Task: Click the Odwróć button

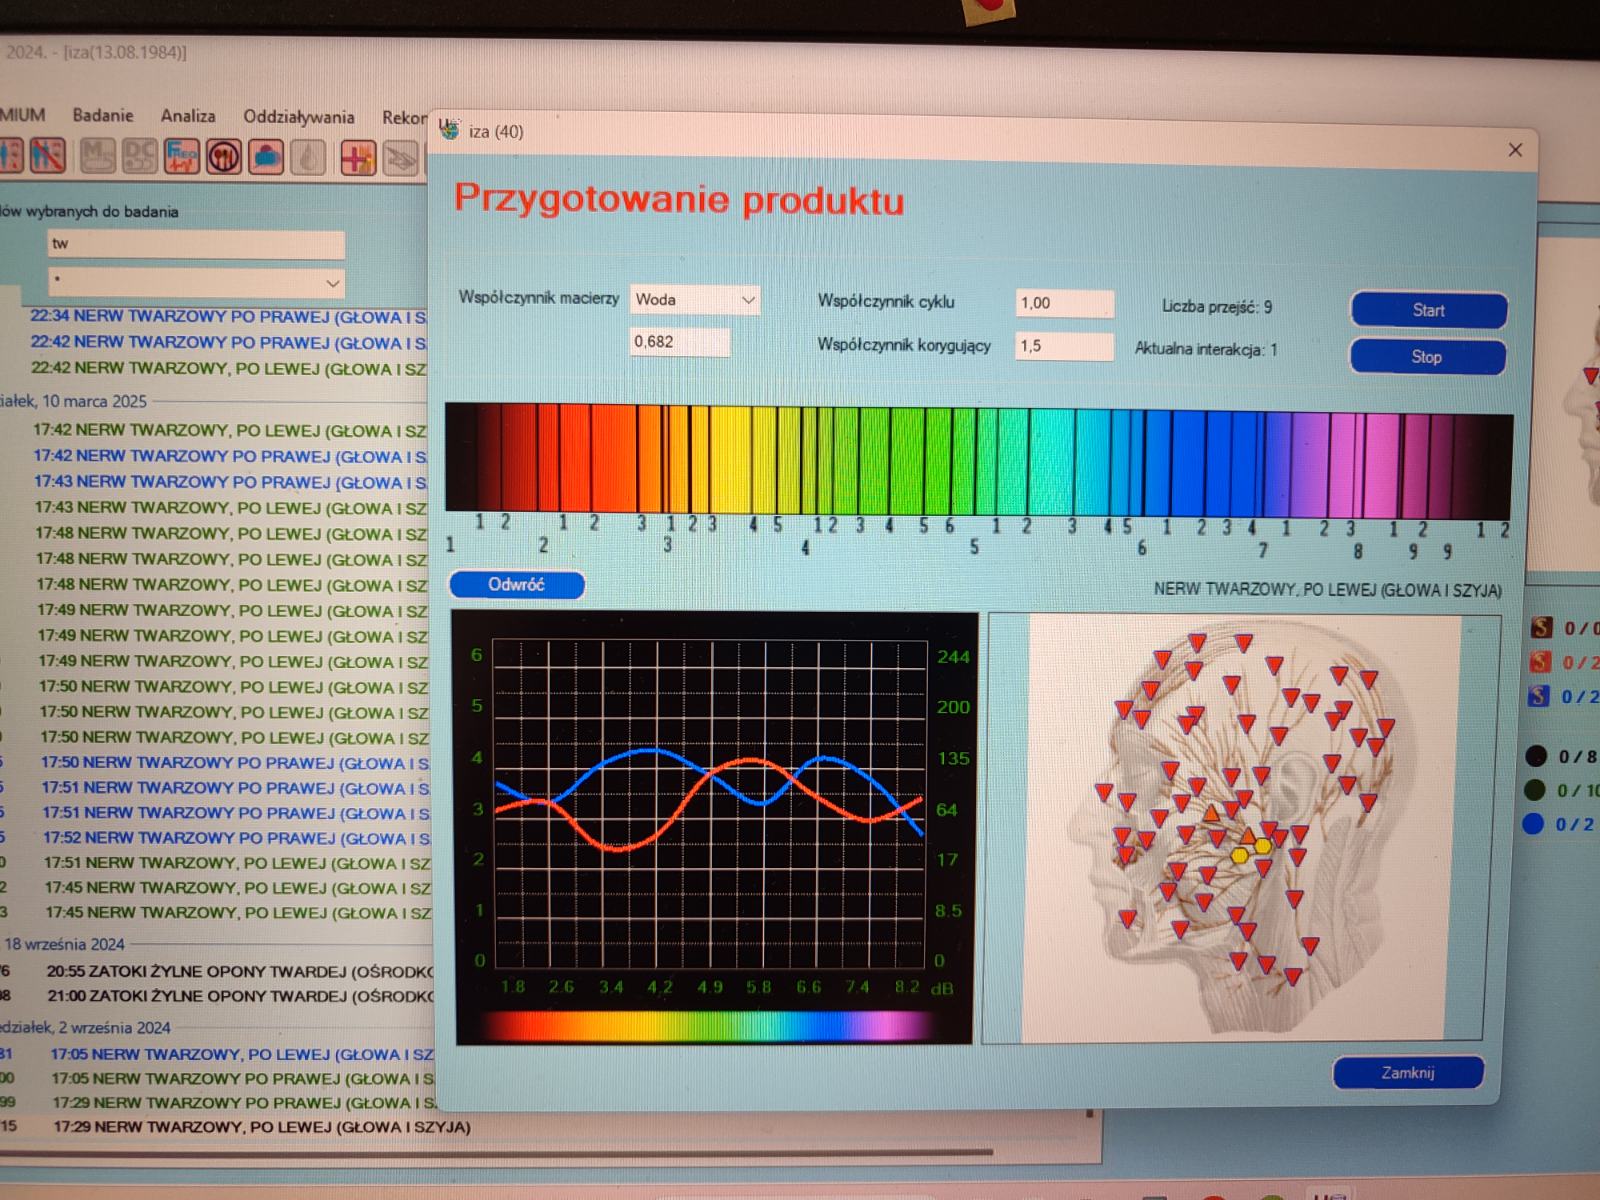Action: pyautogui.click(x=516, y=585)
